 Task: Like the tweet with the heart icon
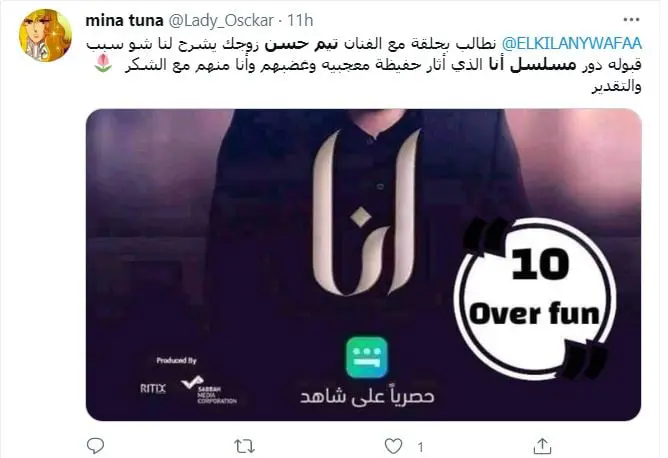tap(393, 446)
